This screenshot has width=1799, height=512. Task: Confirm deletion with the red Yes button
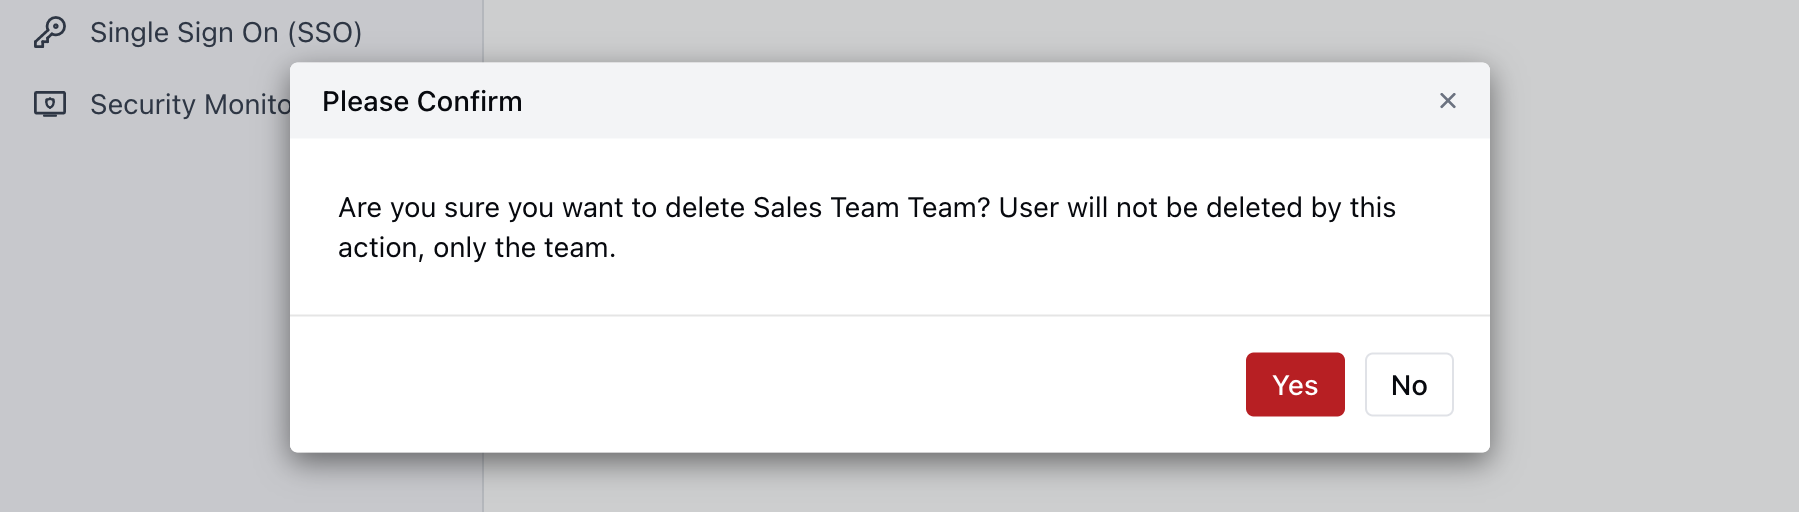click(1294, 385)
